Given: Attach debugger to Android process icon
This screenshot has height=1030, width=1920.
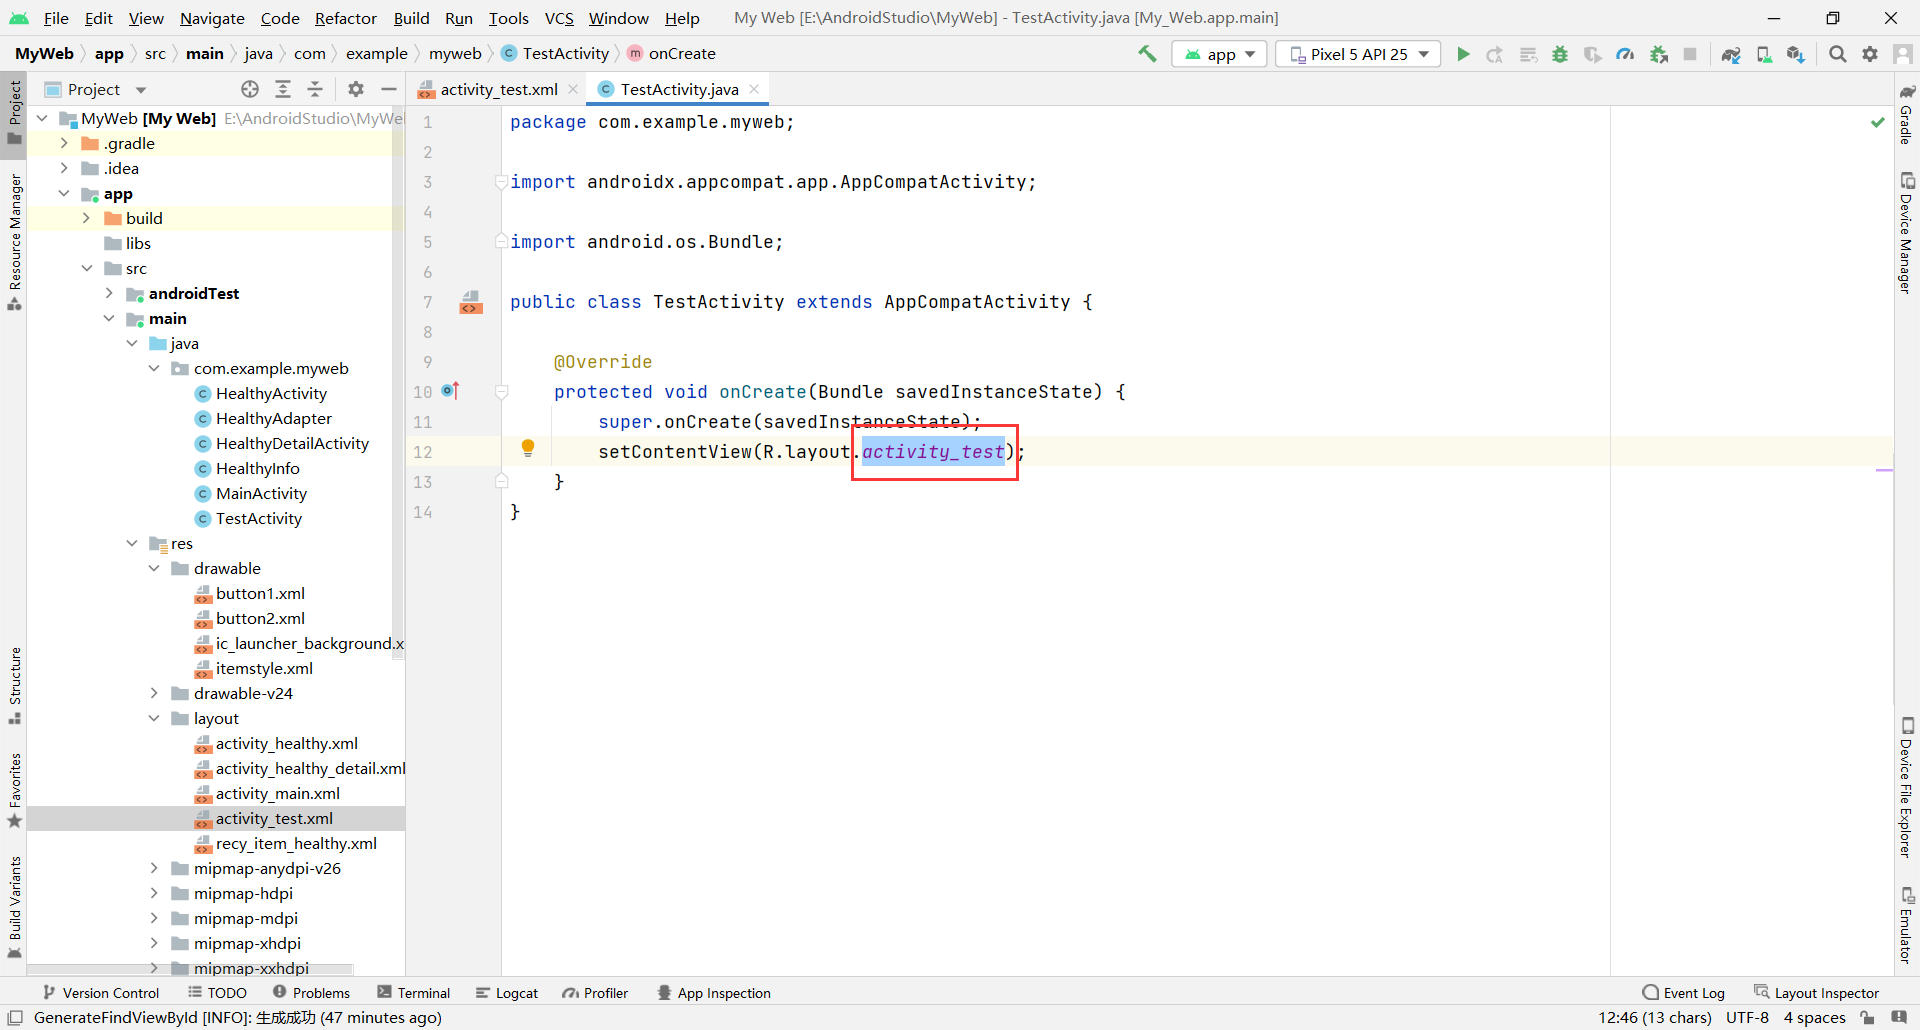Looking at the screenshot, I should point(1659,54).
